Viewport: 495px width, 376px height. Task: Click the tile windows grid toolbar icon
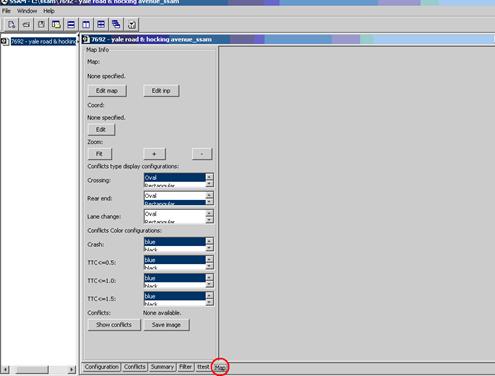pyautogui.click(x=101, y=24)
